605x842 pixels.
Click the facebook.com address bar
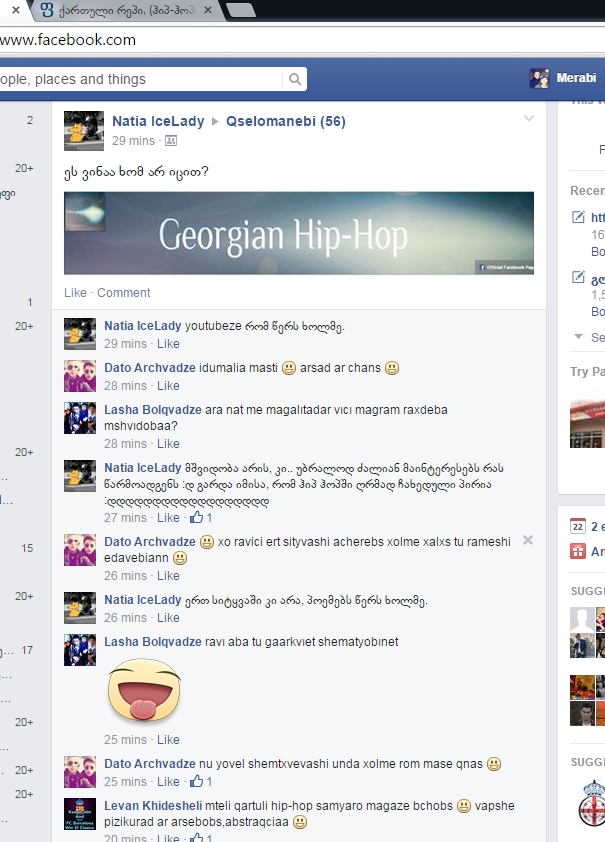point(301,40)
